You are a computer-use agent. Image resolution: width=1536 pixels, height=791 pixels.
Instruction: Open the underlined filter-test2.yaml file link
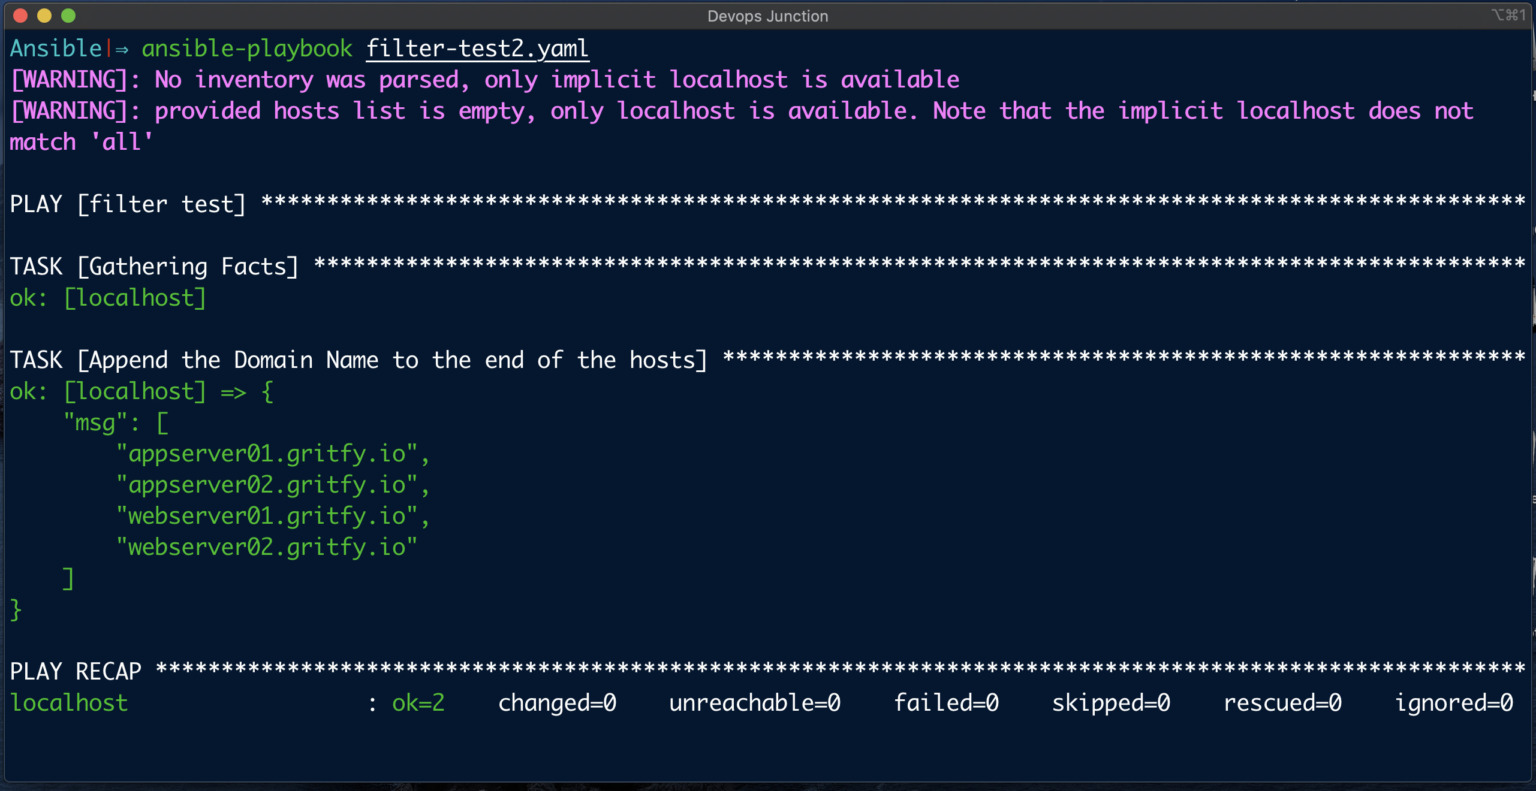(x=477, y=48)
